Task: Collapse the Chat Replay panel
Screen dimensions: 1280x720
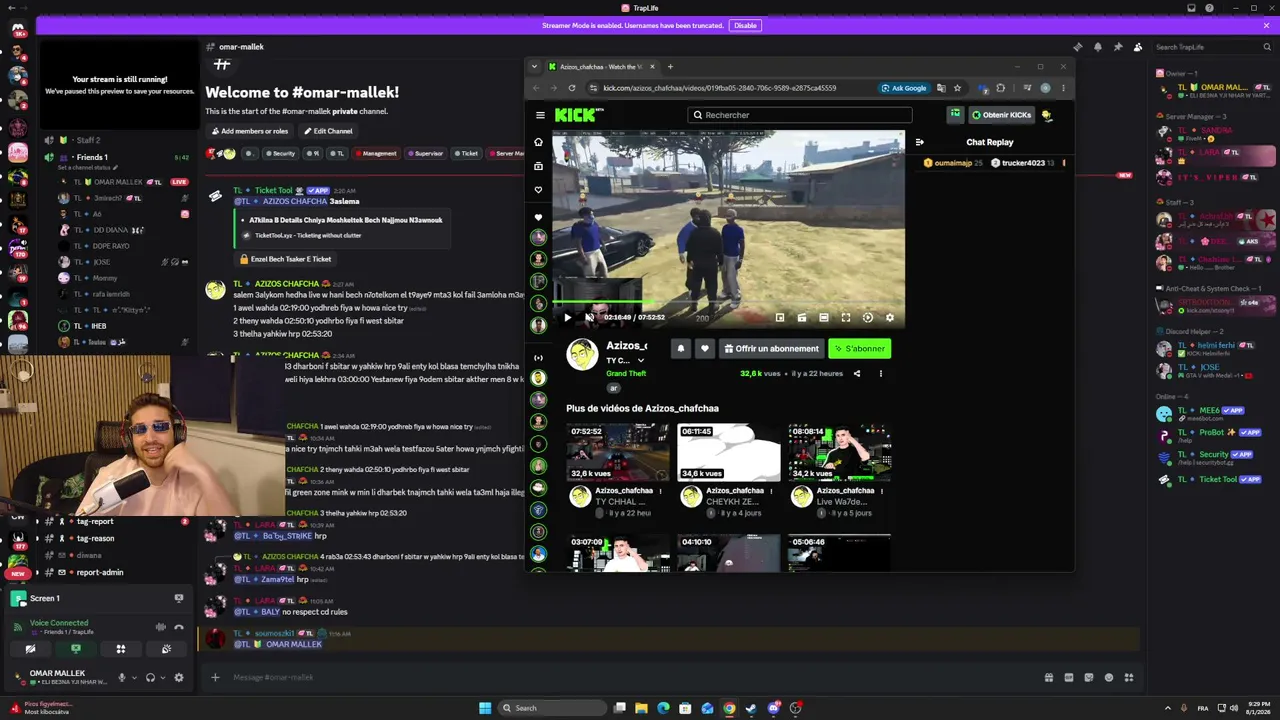Action: coord(920,142)
